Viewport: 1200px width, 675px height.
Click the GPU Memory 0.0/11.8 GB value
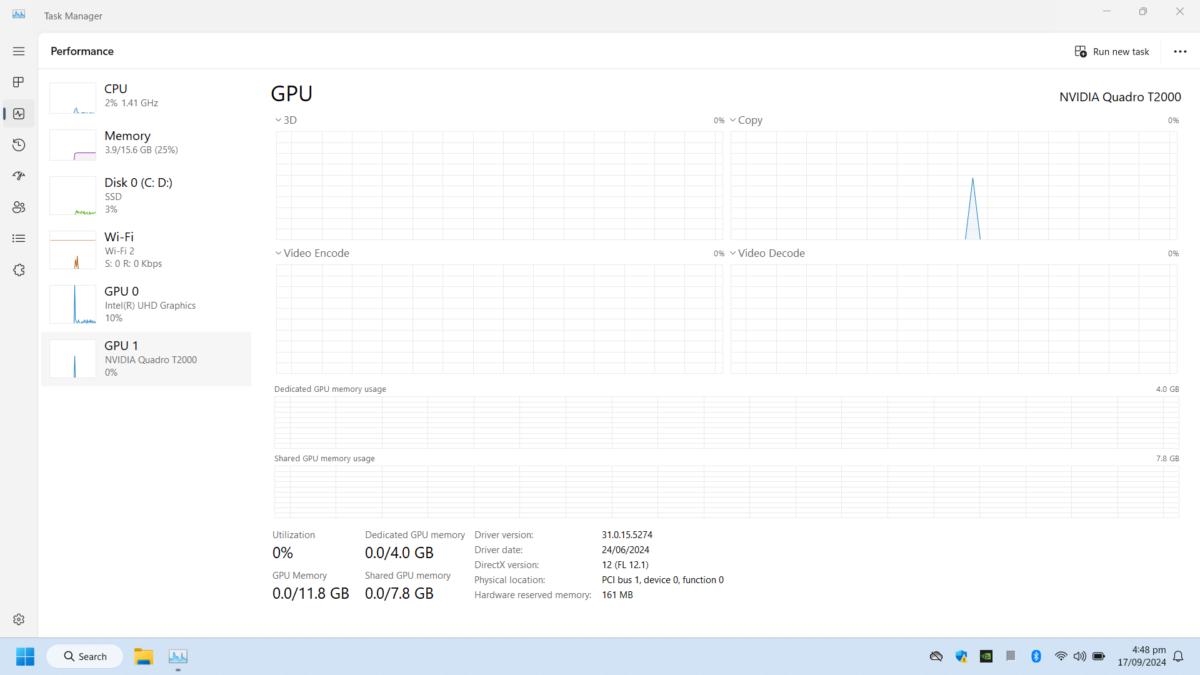pos(311,593)
